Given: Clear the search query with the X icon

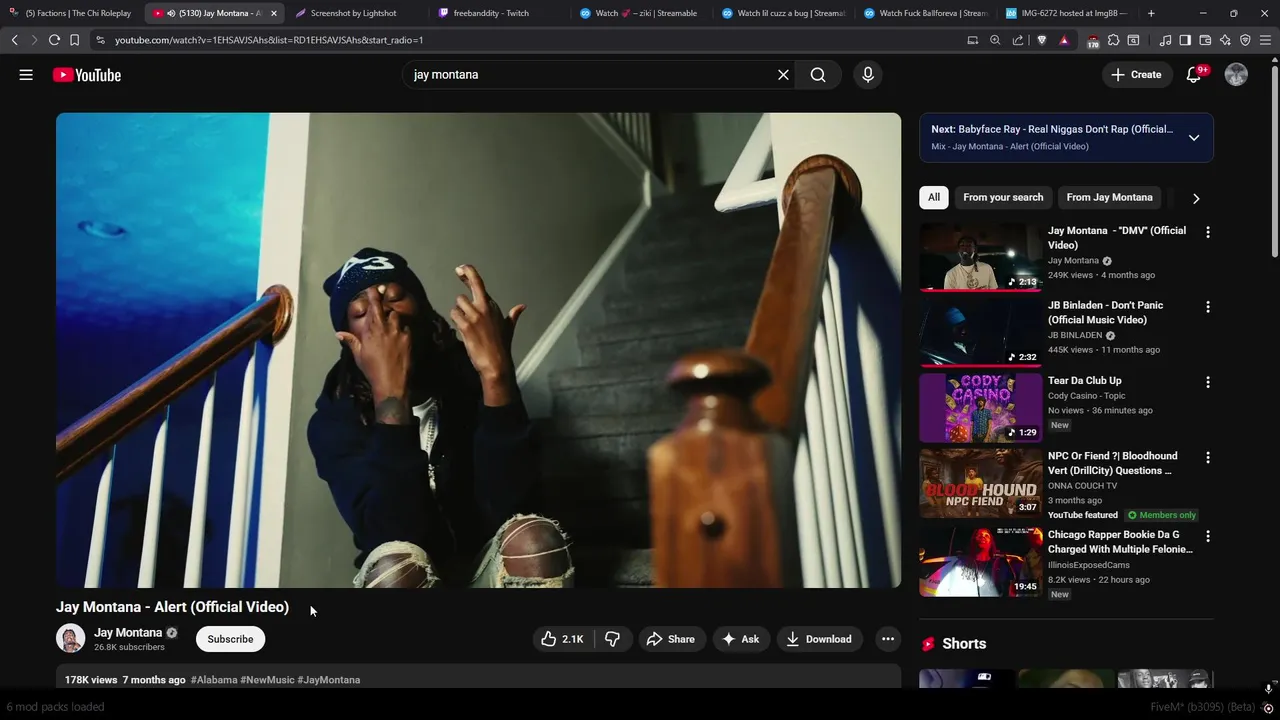Looking at the screenshot, I should point(783,75).
